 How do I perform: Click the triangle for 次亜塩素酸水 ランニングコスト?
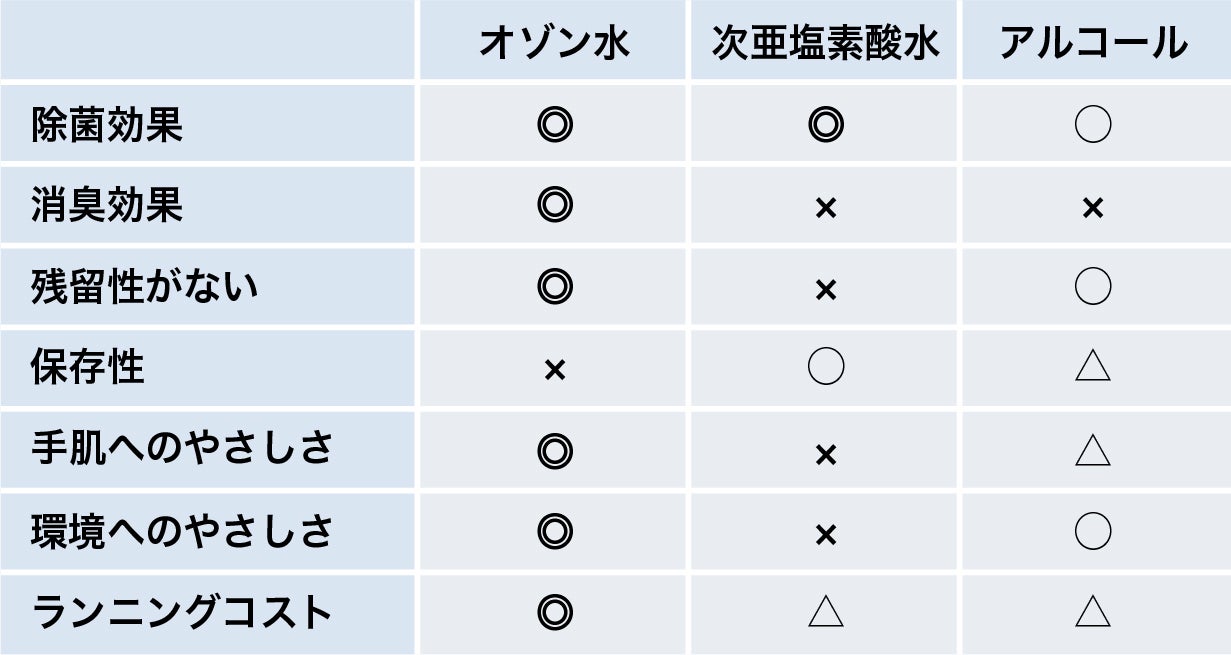coord(825,611)
